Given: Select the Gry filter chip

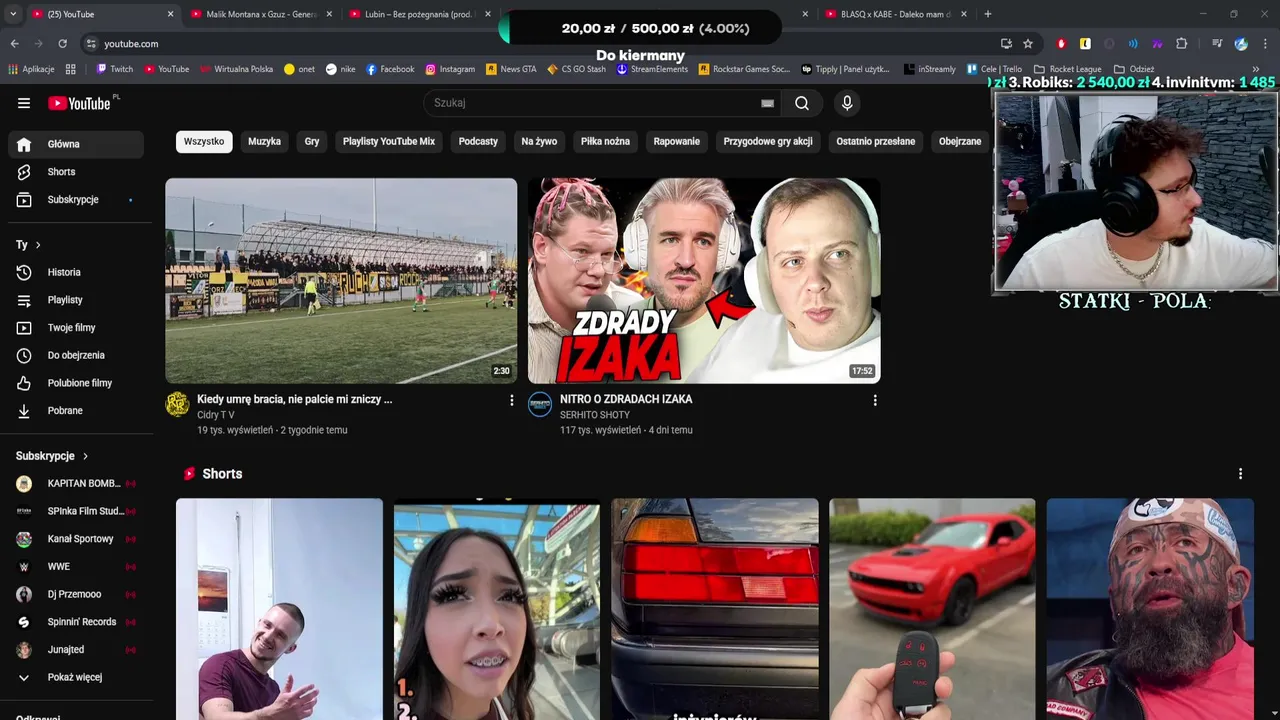Looking at the screenshot, I should click(x=312, y=142).
